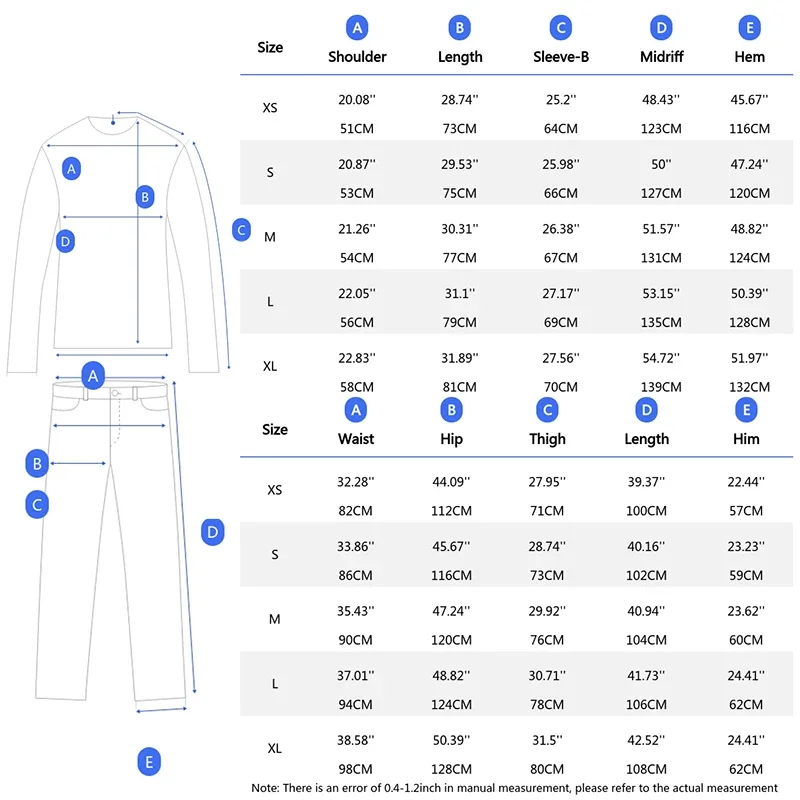Click the D badge right of the pants
This screenshot has height=800, width=800.
(x=212, y=532)
